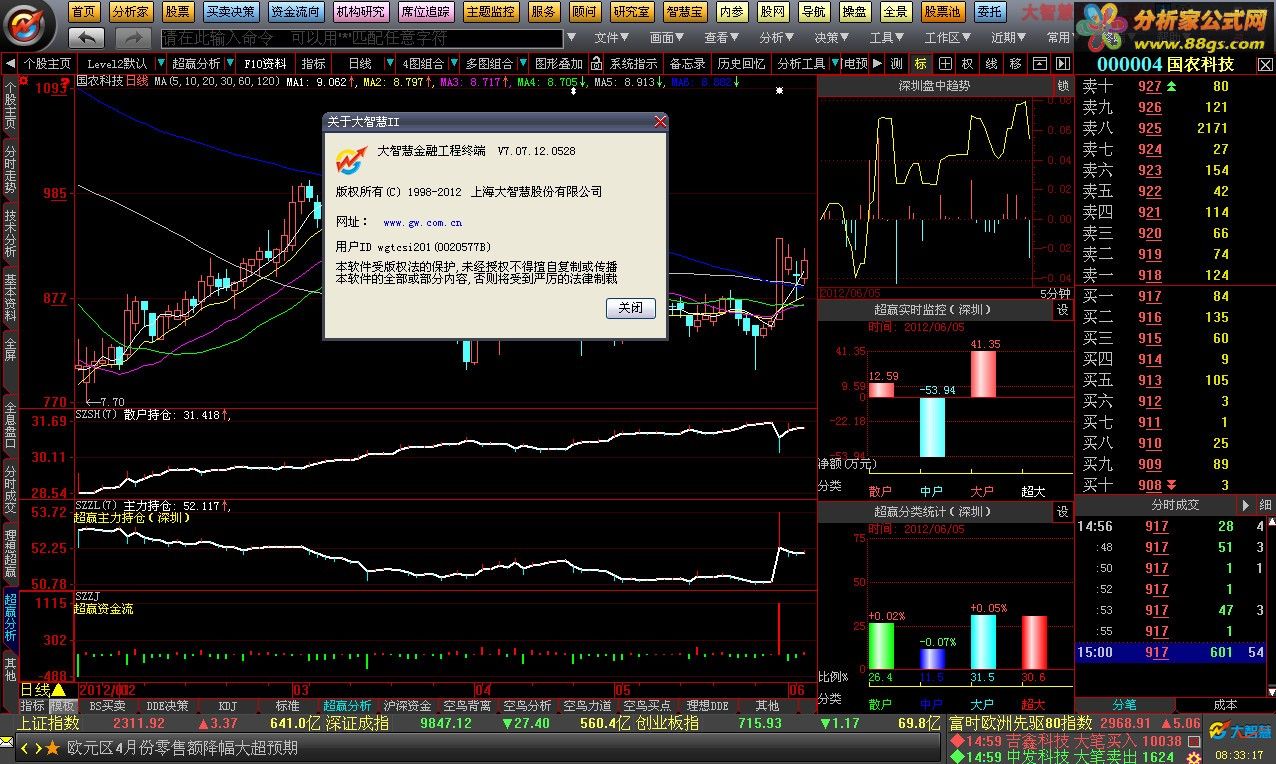Open the 历史回忆 toolbar button
The height and width of the screenshot is (764, 1276).
[x=741, y=63]
